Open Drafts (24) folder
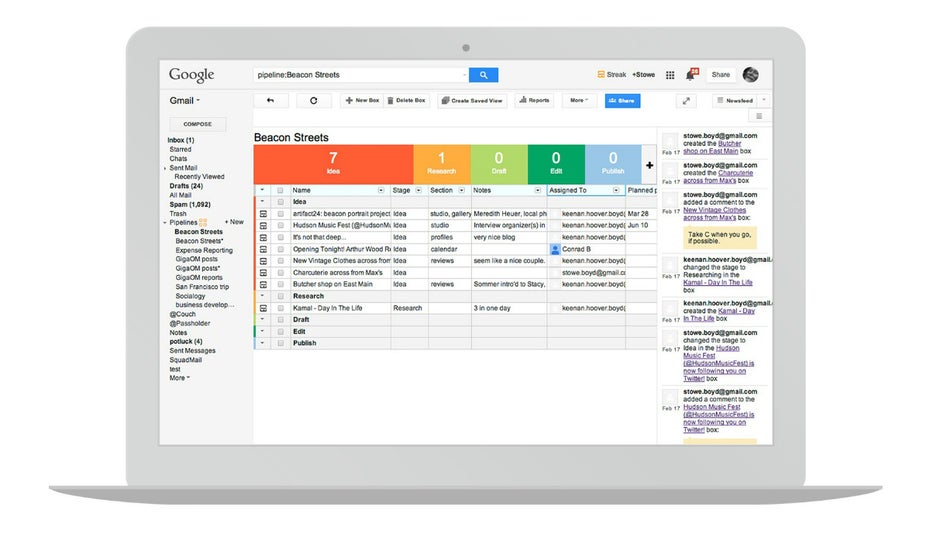Viewport: 930px width, 534px height. click(186, 186)
